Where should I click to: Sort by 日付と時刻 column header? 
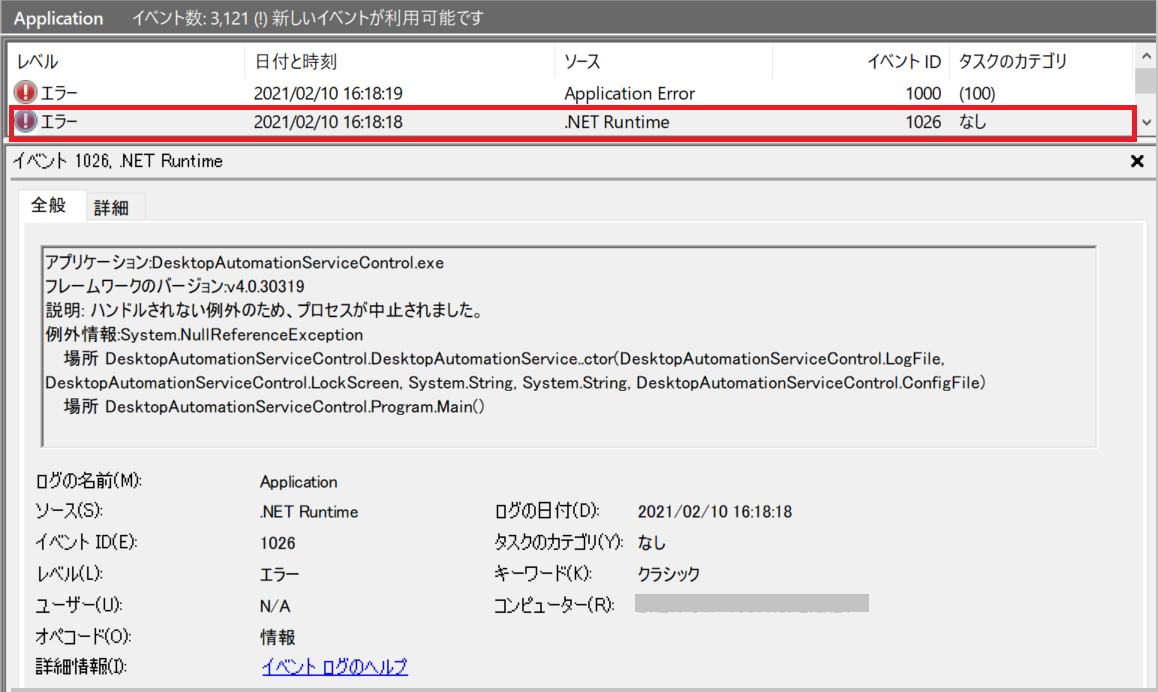coord(399,61)
